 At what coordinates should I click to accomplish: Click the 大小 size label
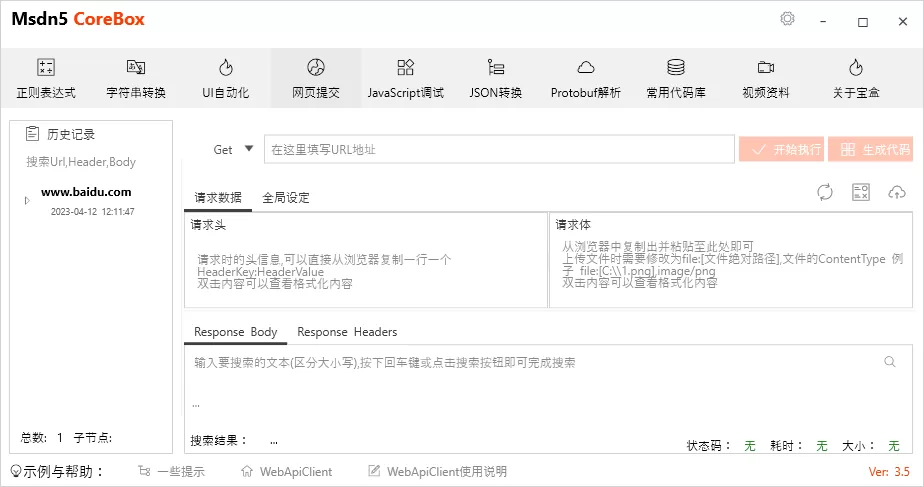pos(858,446)
